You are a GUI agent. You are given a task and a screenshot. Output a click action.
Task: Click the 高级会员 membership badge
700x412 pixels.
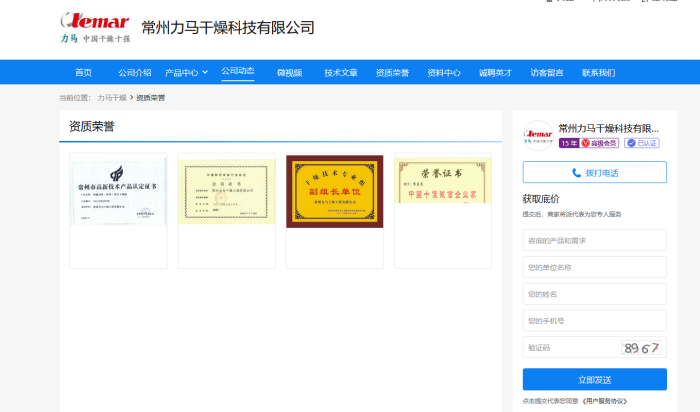pos(601,143)
